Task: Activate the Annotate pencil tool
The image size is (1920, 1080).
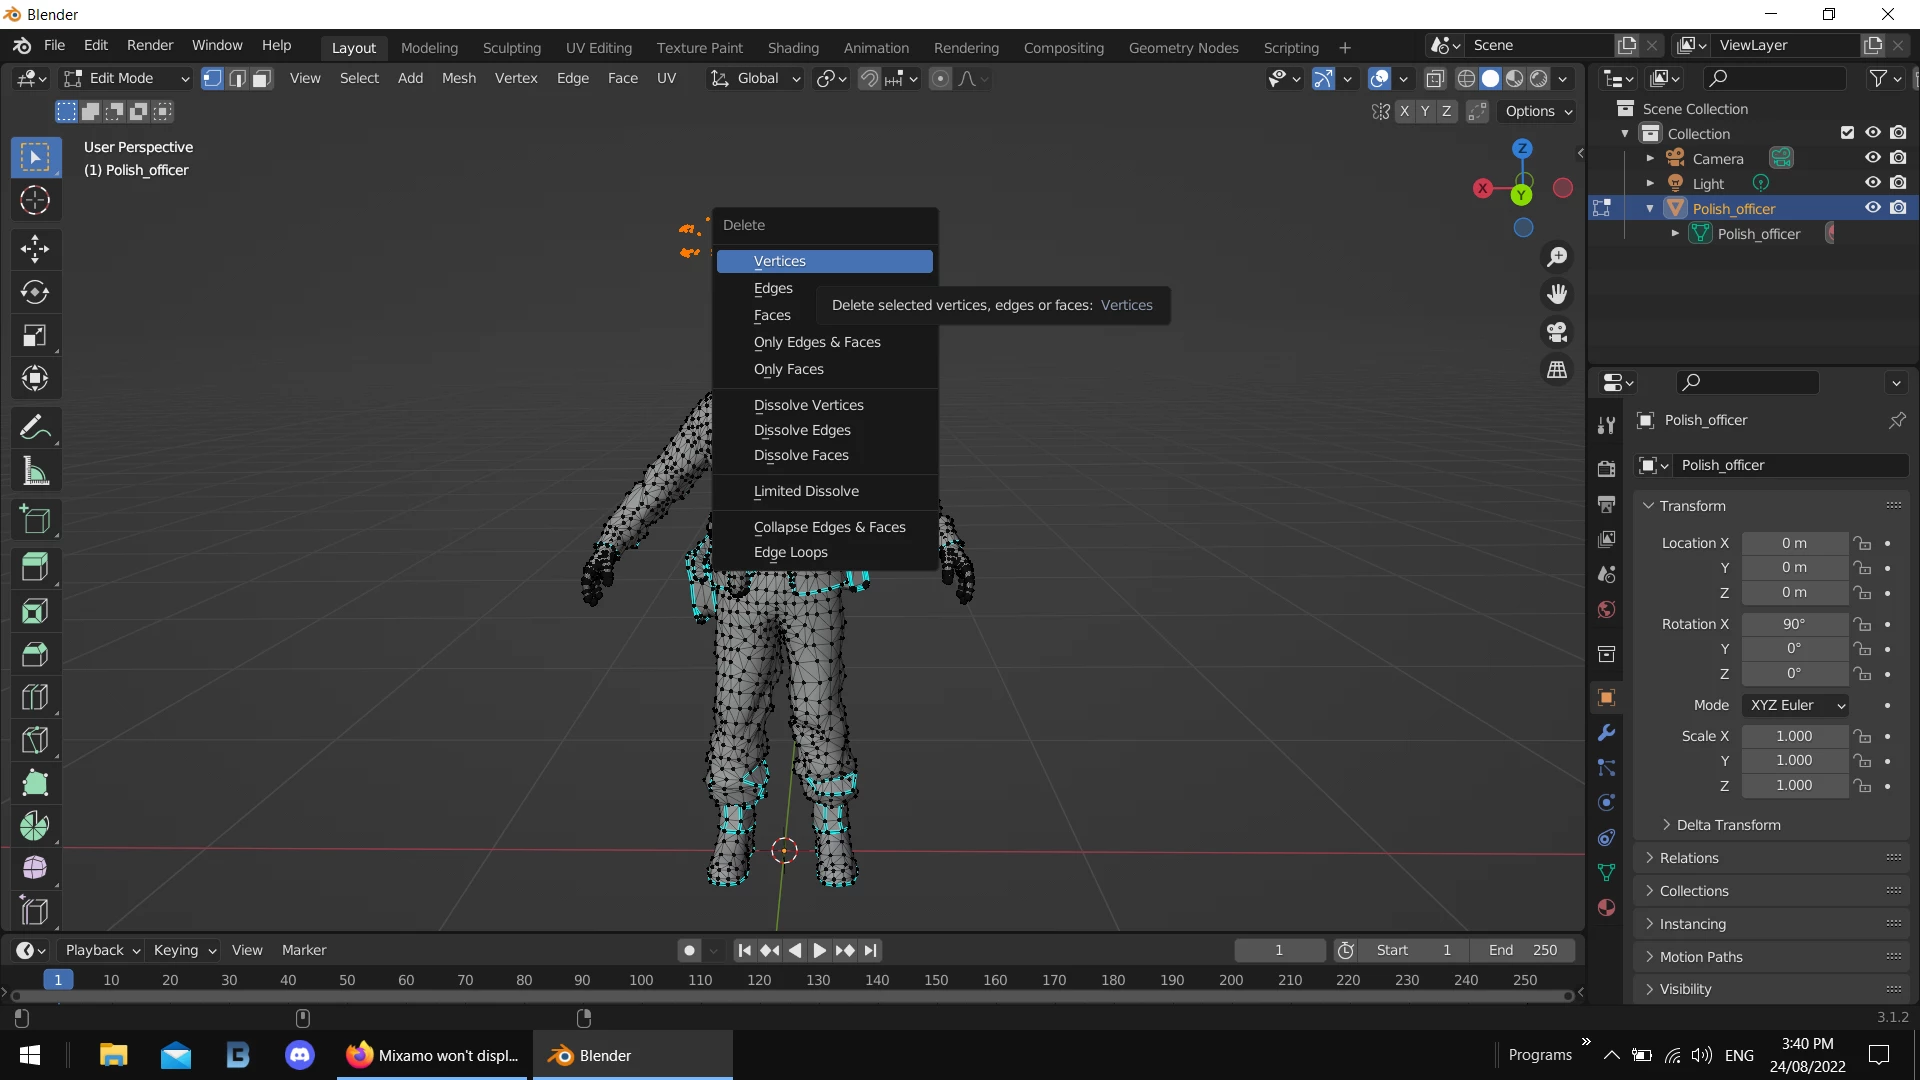Action: 35,428
